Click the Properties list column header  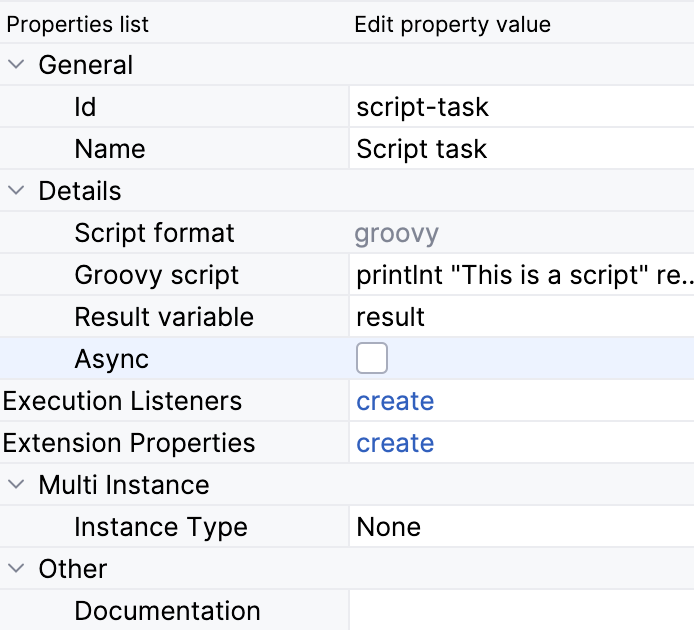78,24
